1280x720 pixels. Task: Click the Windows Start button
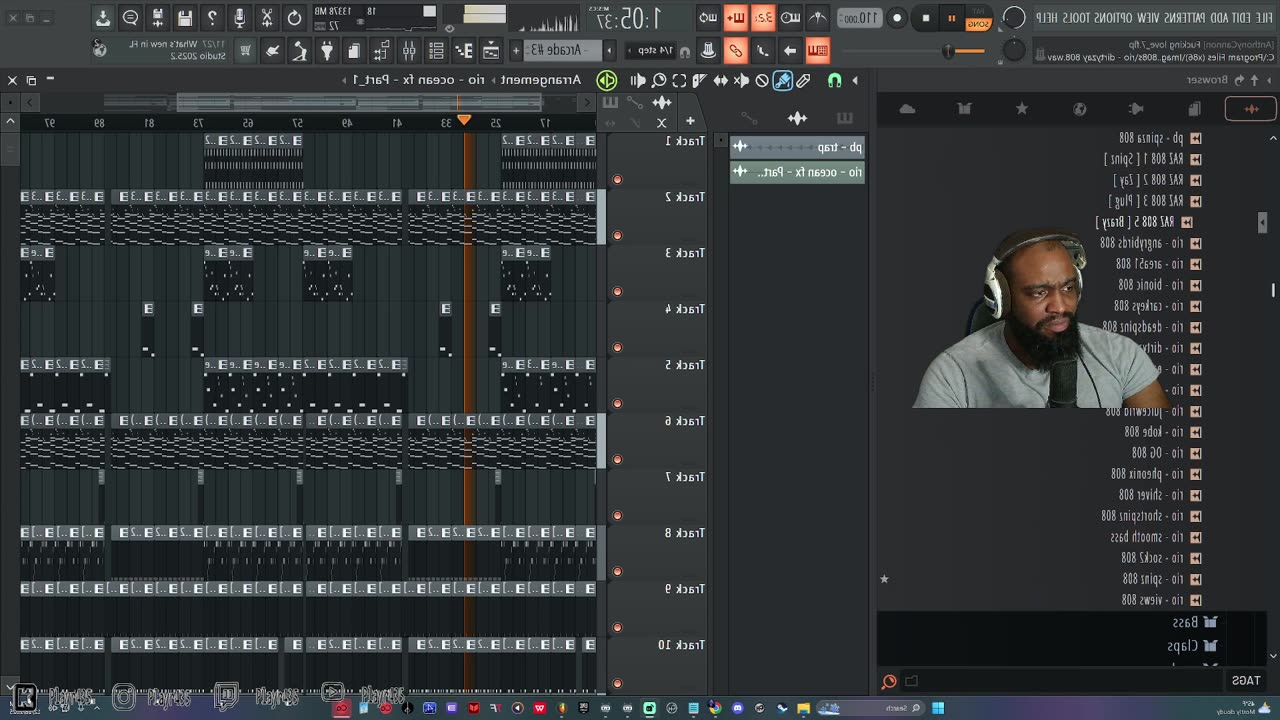(x=938, y=708)
